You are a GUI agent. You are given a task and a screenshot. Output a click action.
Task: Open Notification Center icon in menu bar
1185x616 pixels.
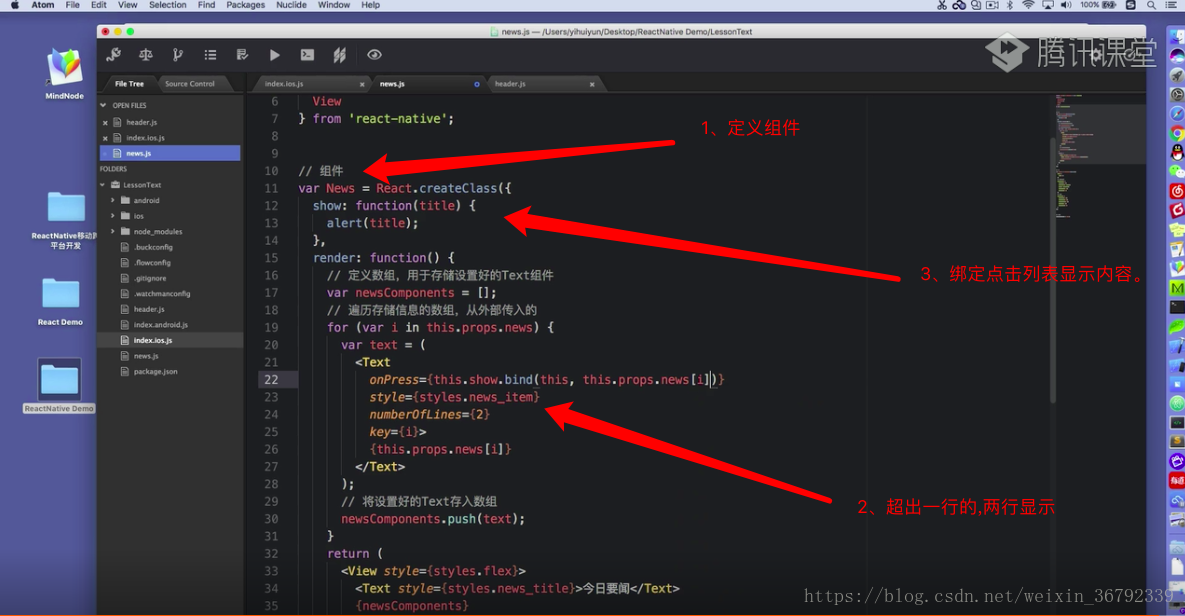1171,5
